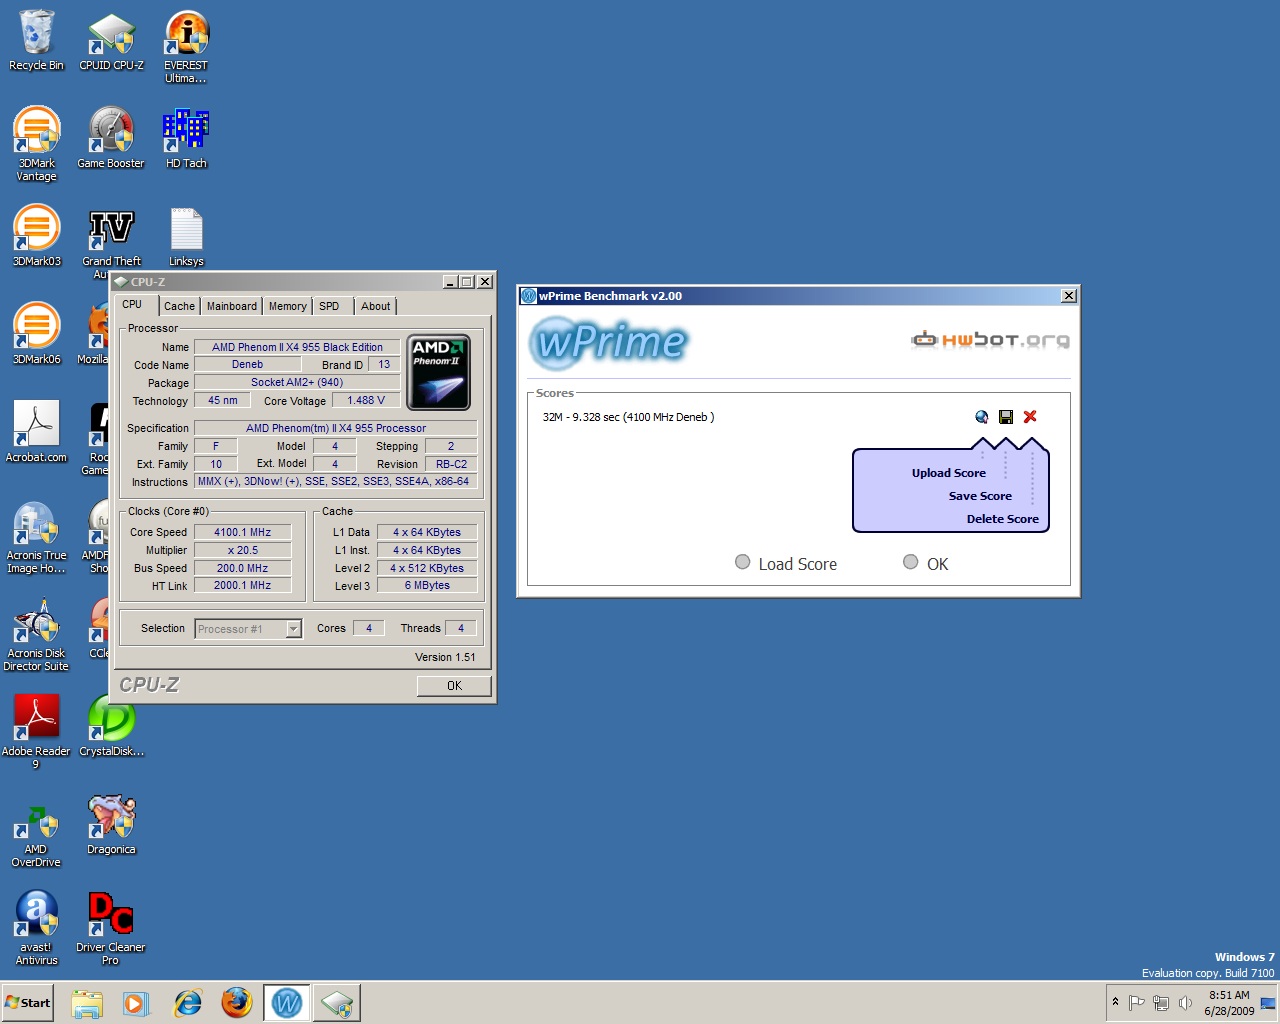Open the EVEREST Ultimate desktop shortcut
Image resolution: width=1280 pixels, height=1024 pixels.
click(186, 46)
